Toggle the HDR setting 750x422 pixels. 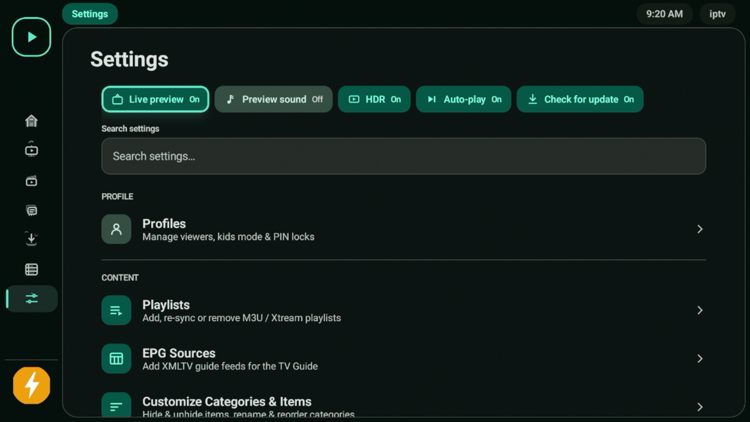coord(374,99)
